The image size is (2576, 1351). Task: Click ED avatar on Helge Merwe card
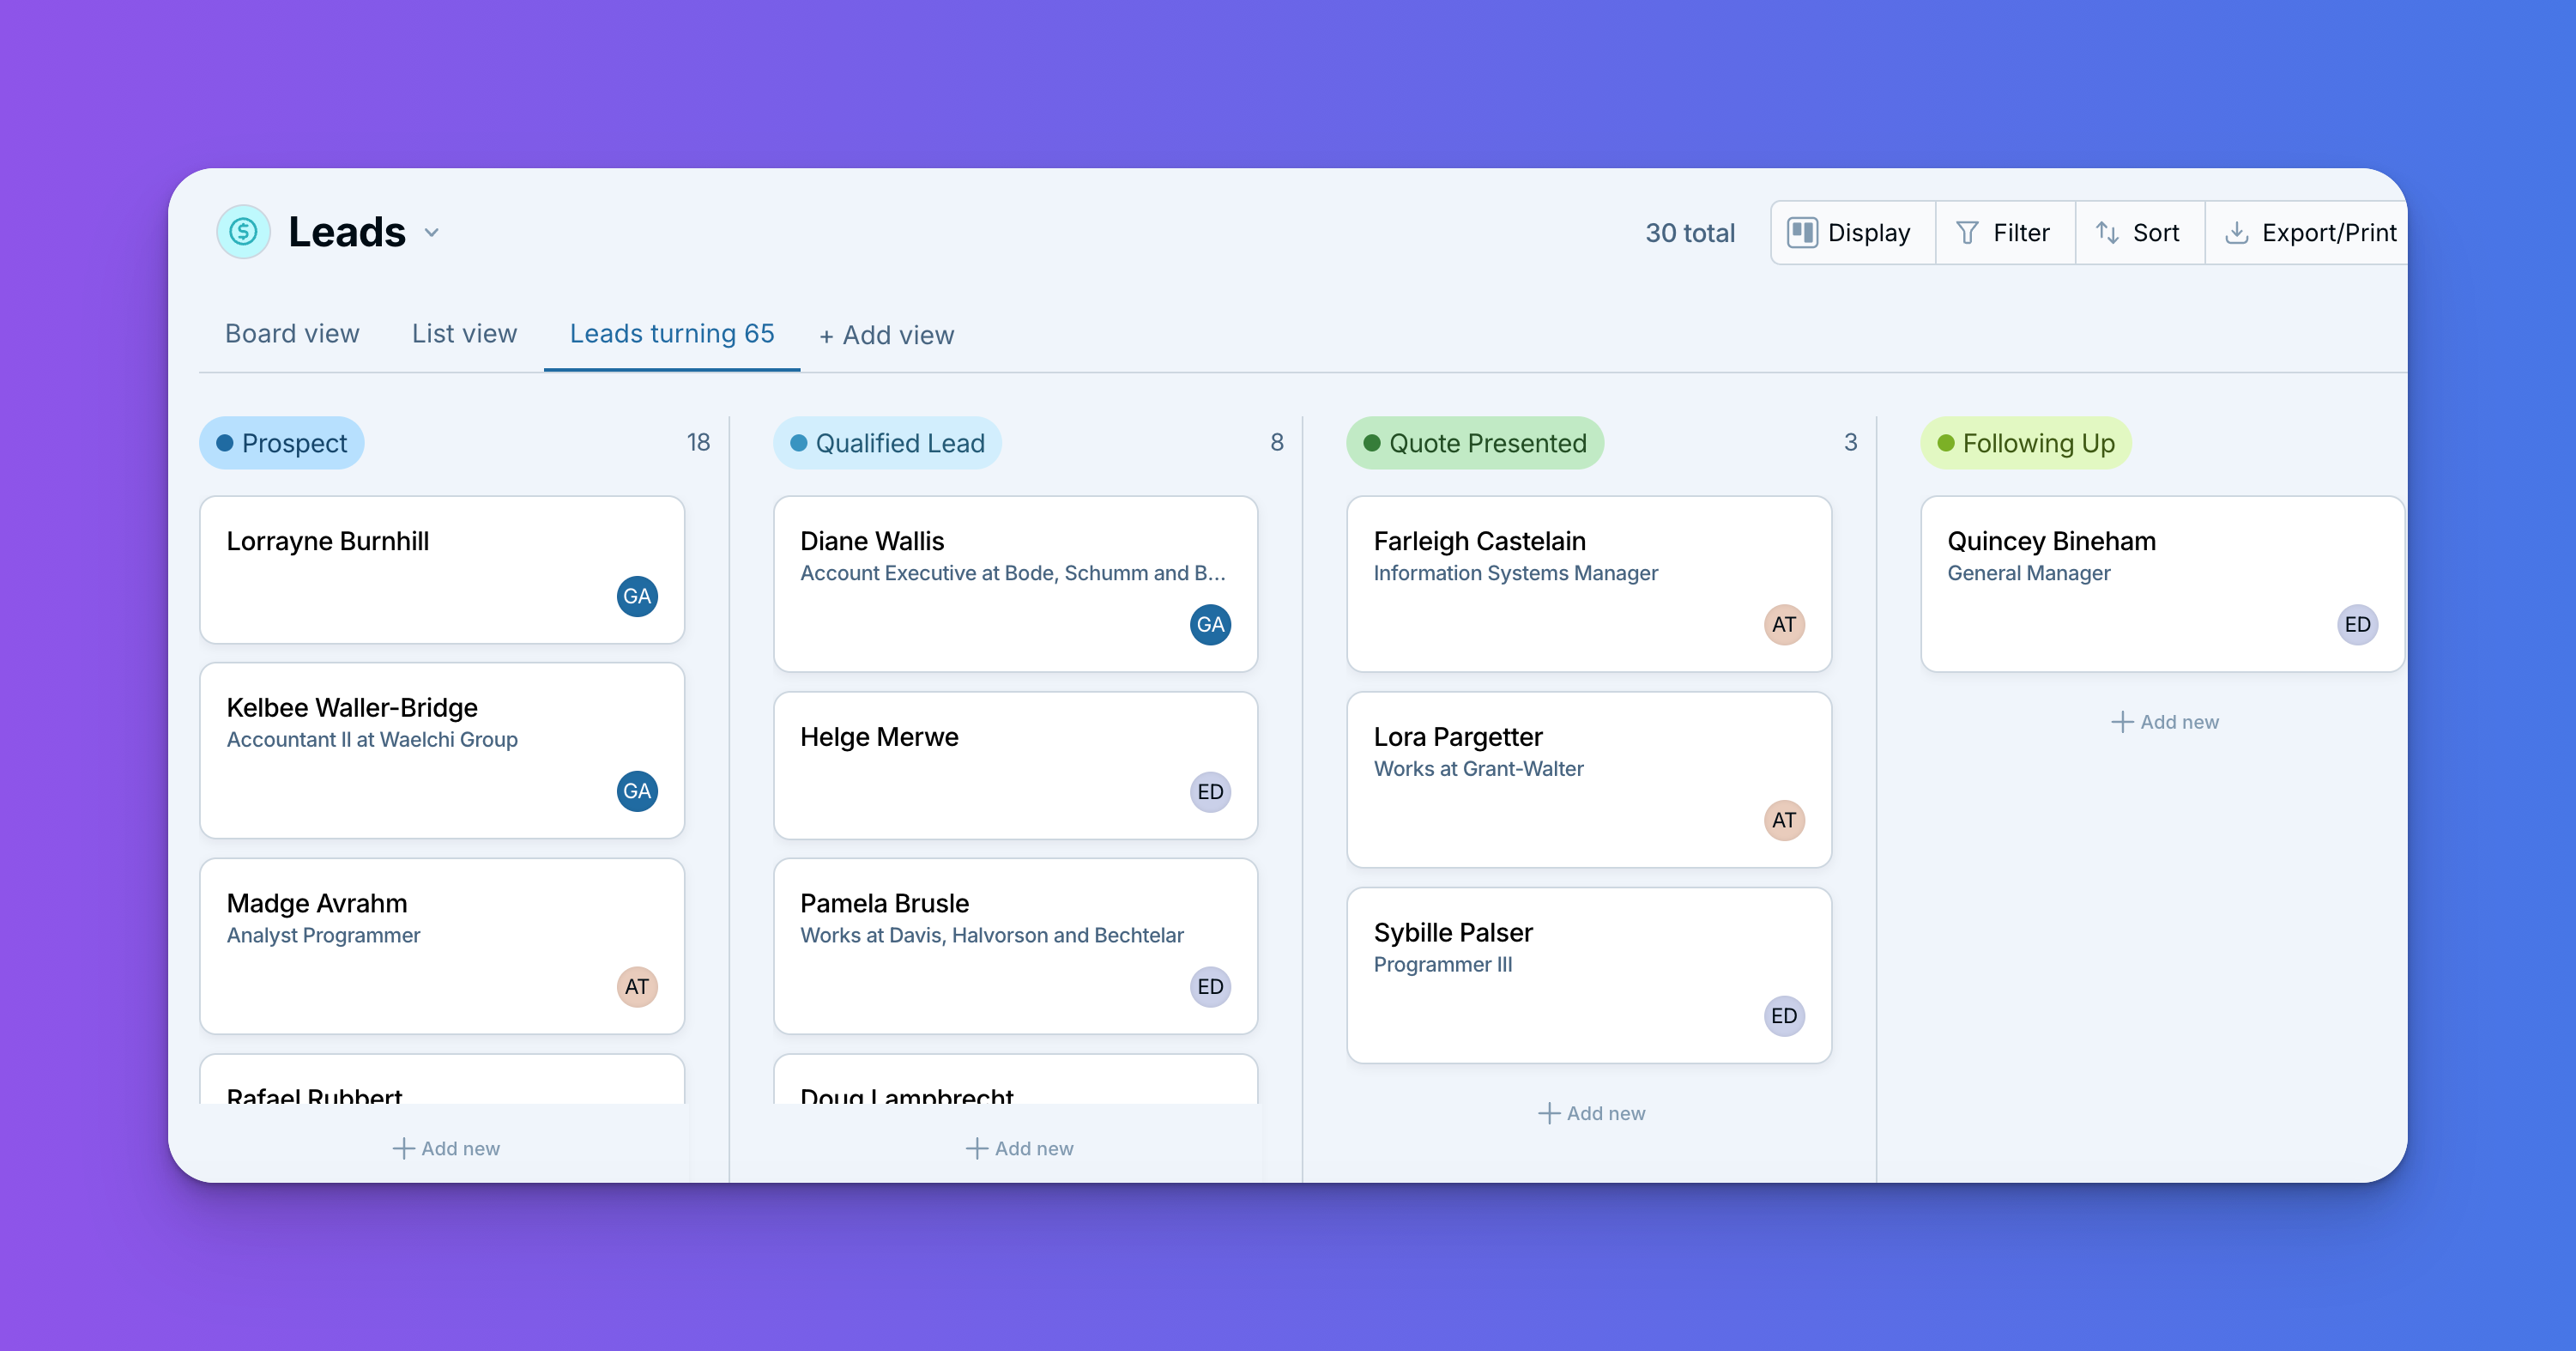coord(1210,792)
